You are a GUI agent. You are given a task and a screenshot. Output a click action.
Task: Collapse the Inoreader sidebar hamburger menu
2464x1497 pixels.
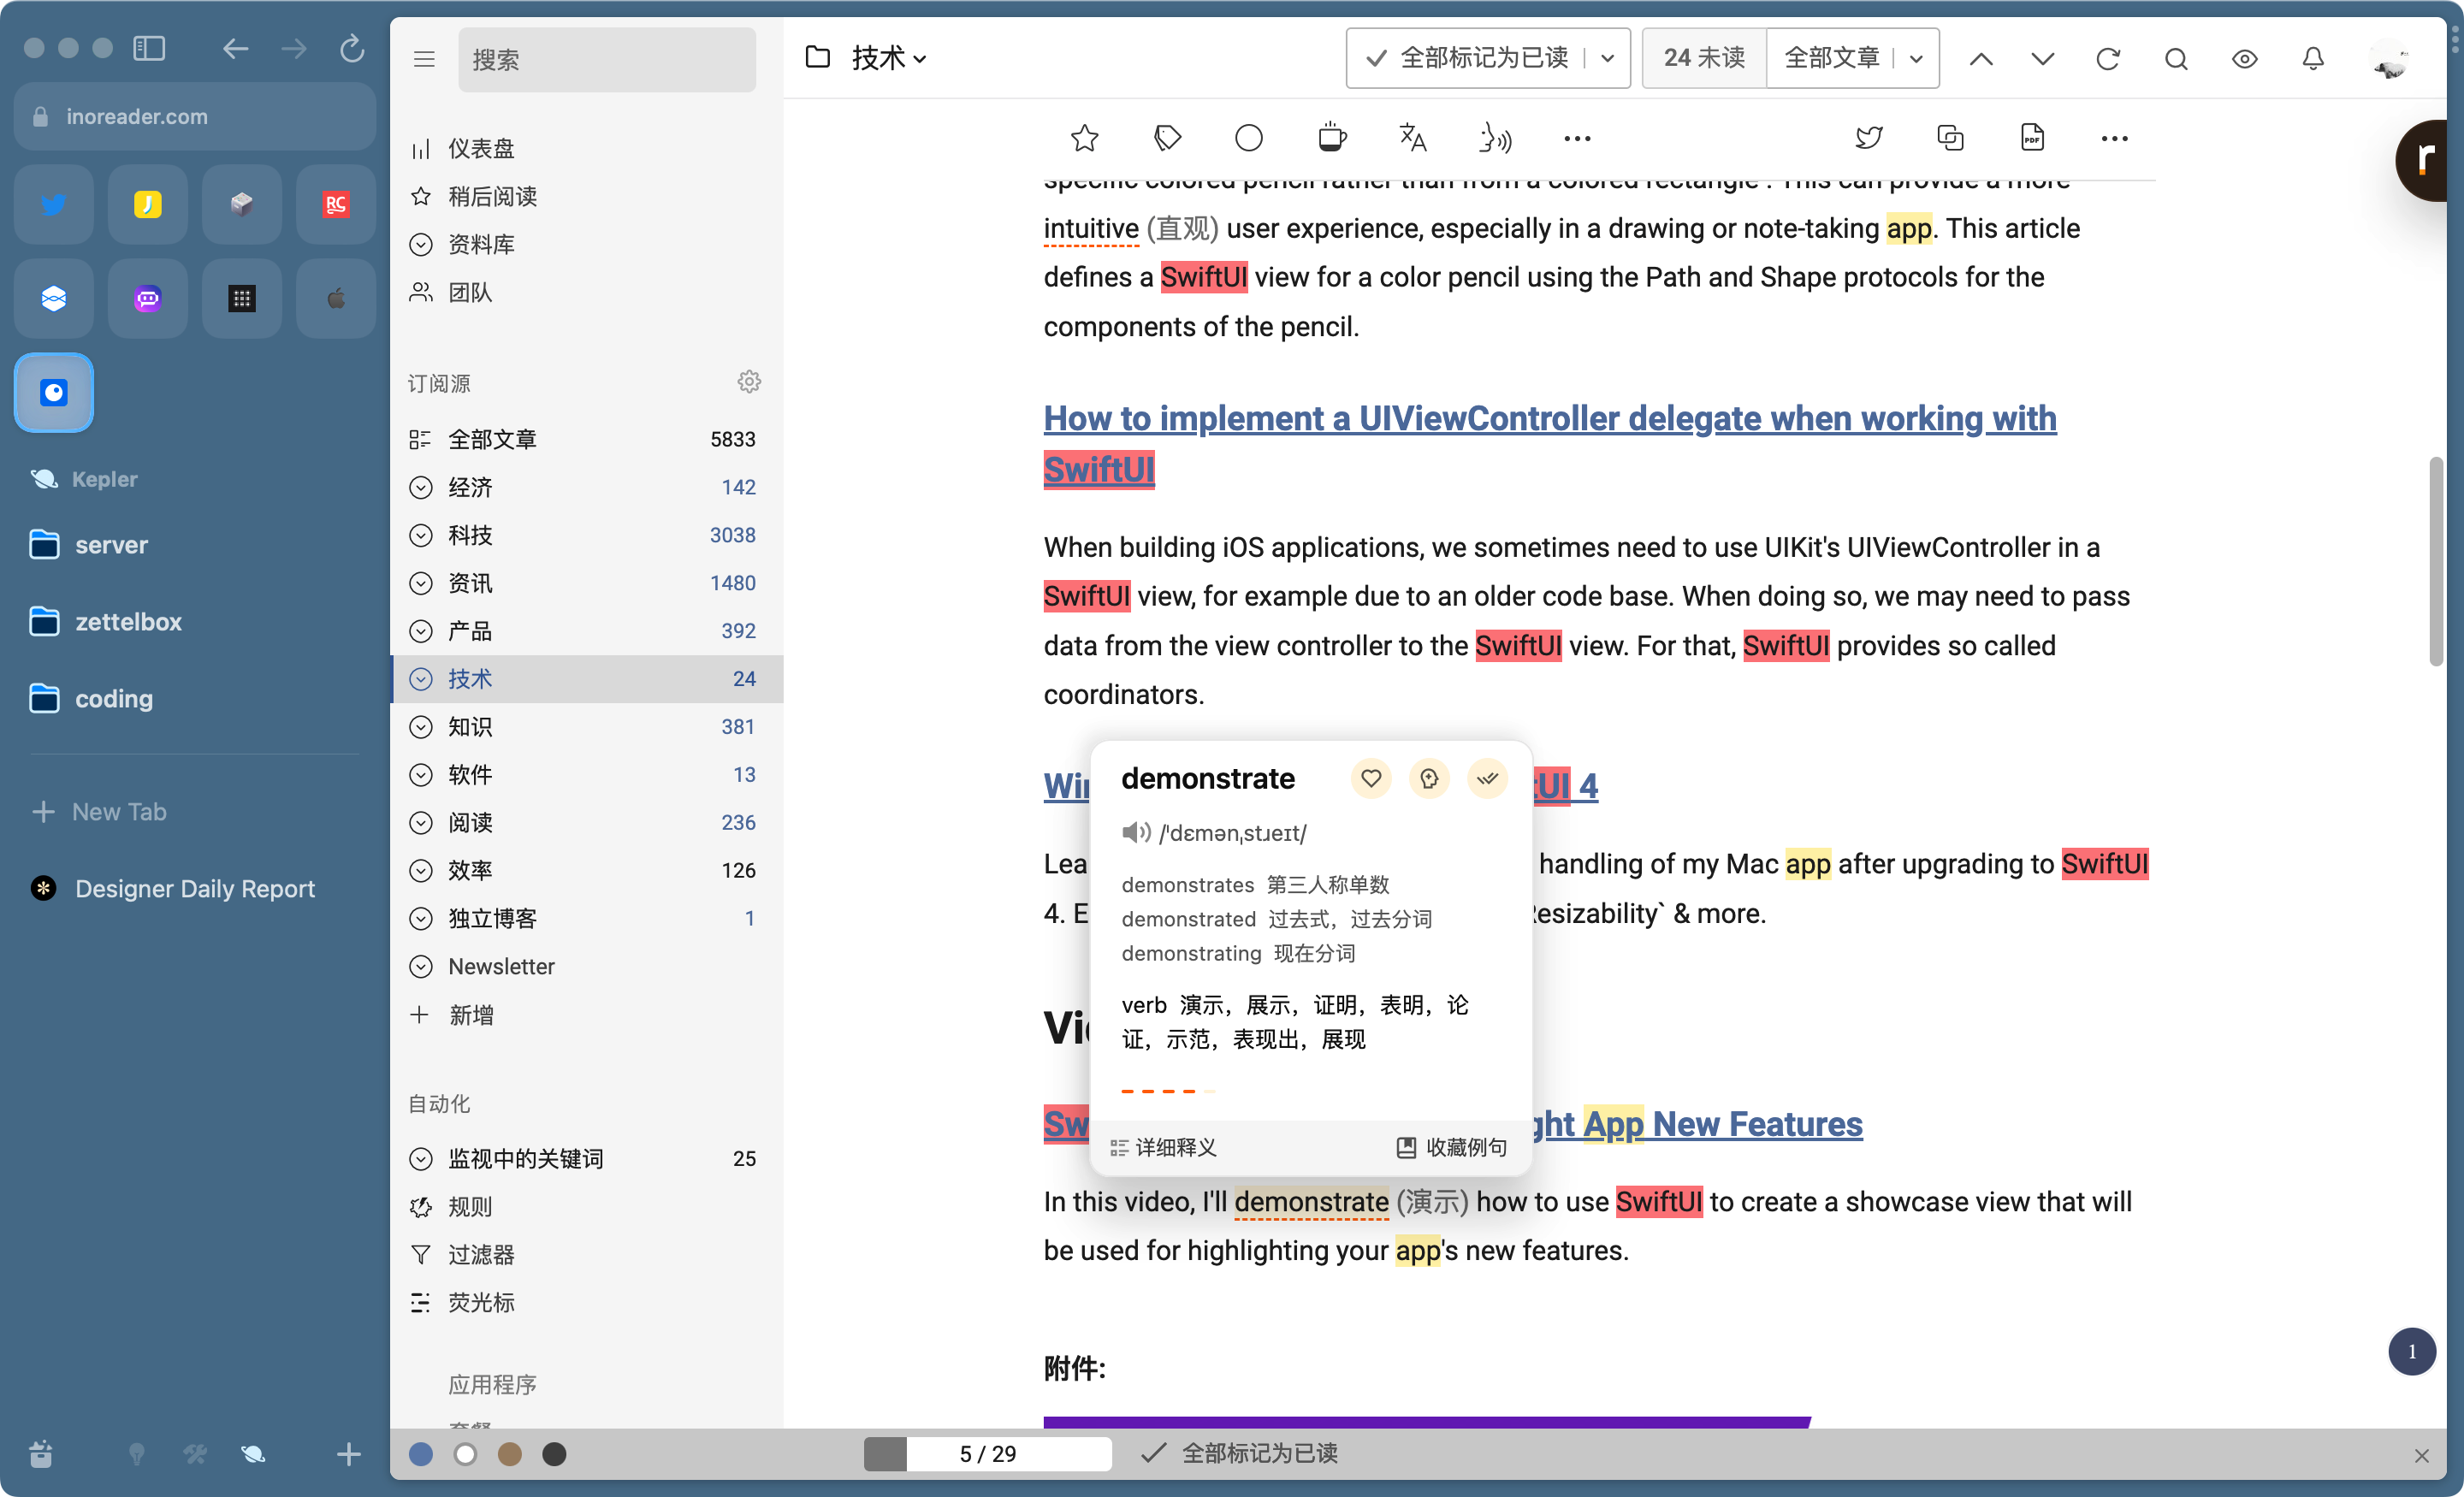pyautogui.click(x=424, y=59)
